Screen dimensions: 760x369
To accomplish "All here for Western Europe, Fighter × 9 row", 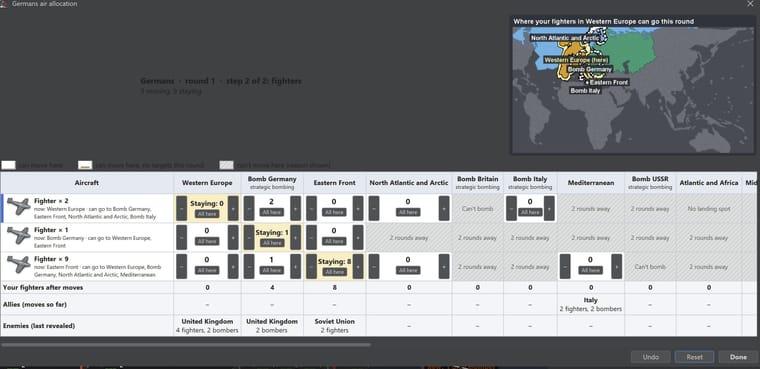I will (x=207, y=270).
